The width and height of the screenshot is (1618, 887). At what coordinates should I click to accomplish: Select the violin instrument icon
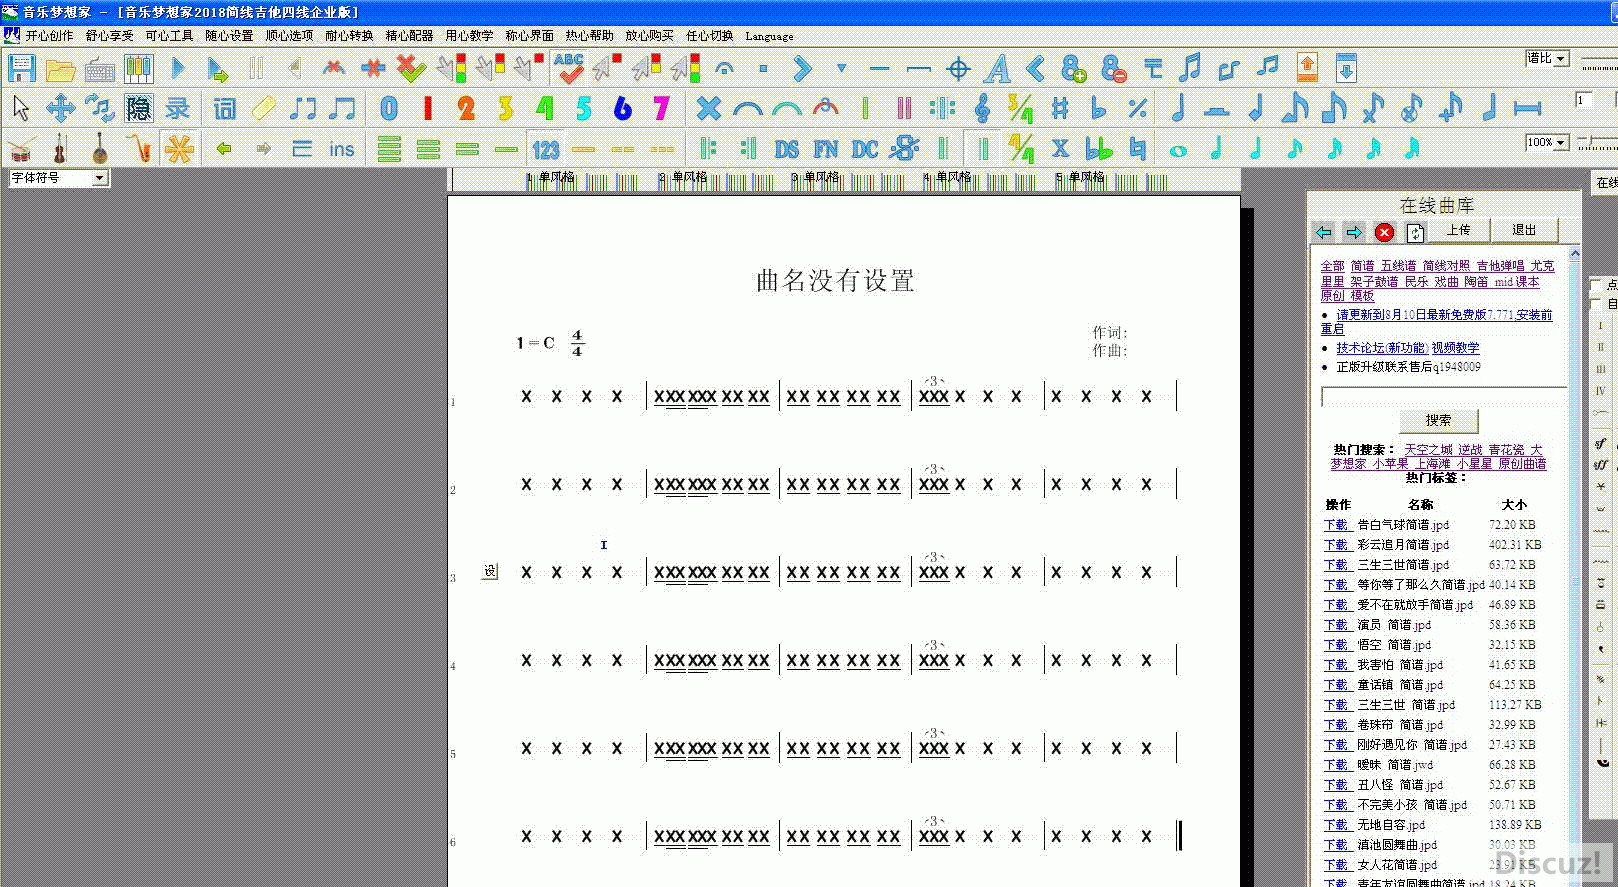(60, 149)
